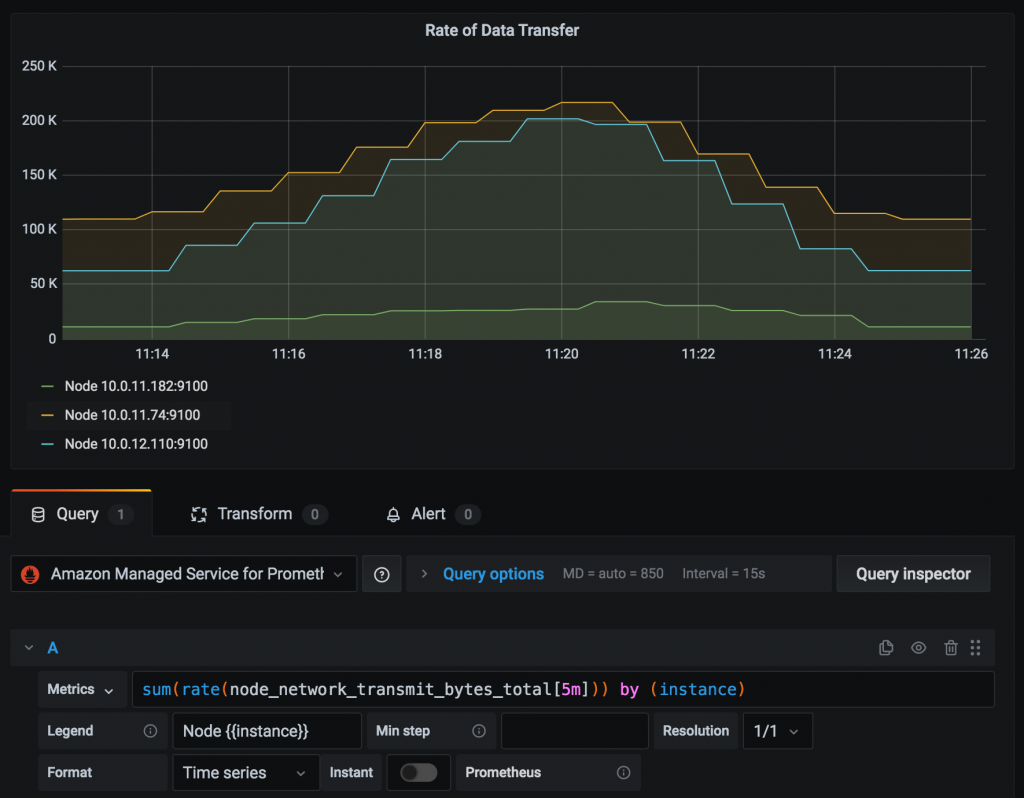1024x798 pixels.
Task: Open the help icon beside the datasource picker
Action: tap(381, 573)
